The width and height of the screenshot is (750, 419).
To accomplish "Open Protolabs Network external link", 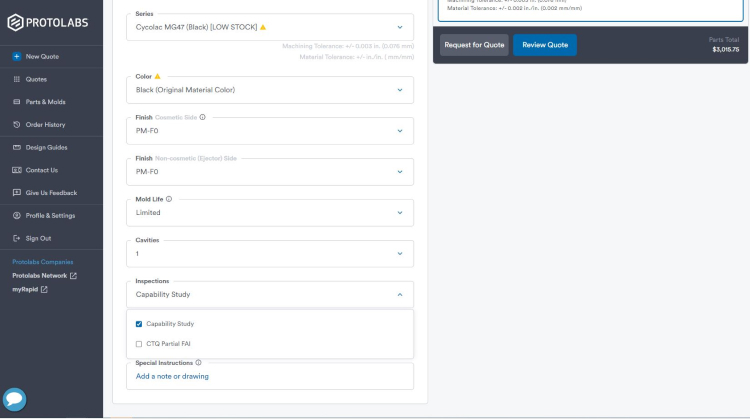I will (73, 275).
